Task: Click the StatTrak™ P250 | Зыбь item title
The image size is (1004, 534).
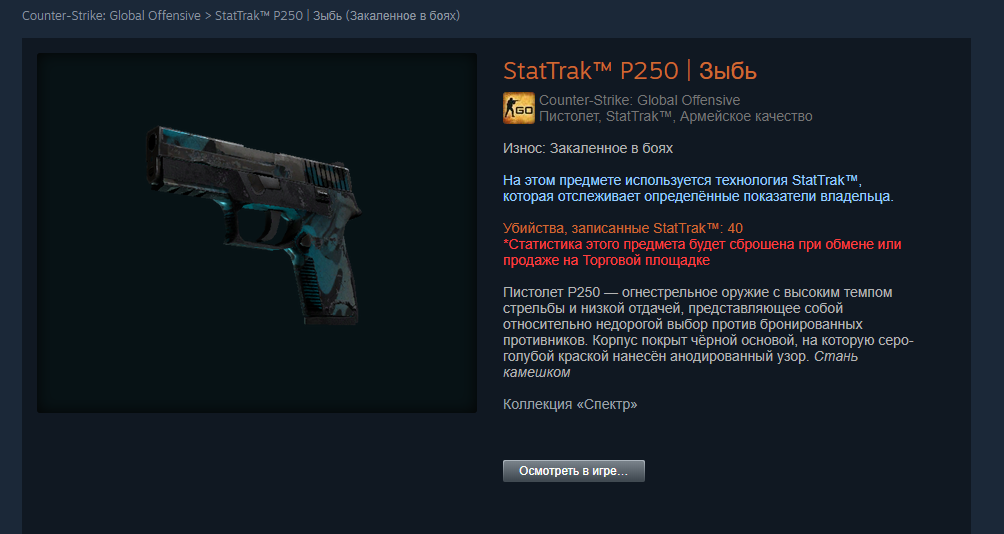Action: point(630,70)
